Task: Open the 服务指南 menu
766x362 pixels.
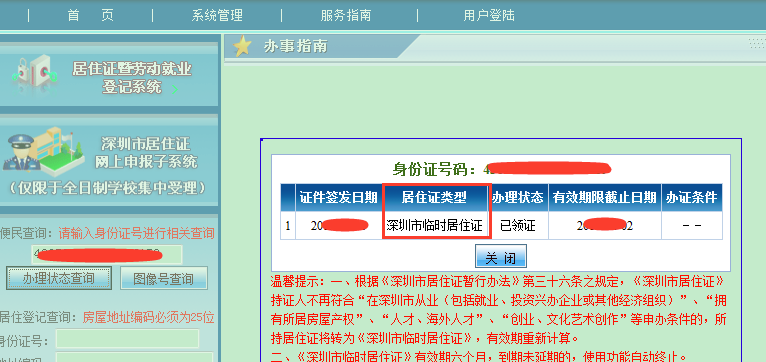Action: (x=346, y=15)
